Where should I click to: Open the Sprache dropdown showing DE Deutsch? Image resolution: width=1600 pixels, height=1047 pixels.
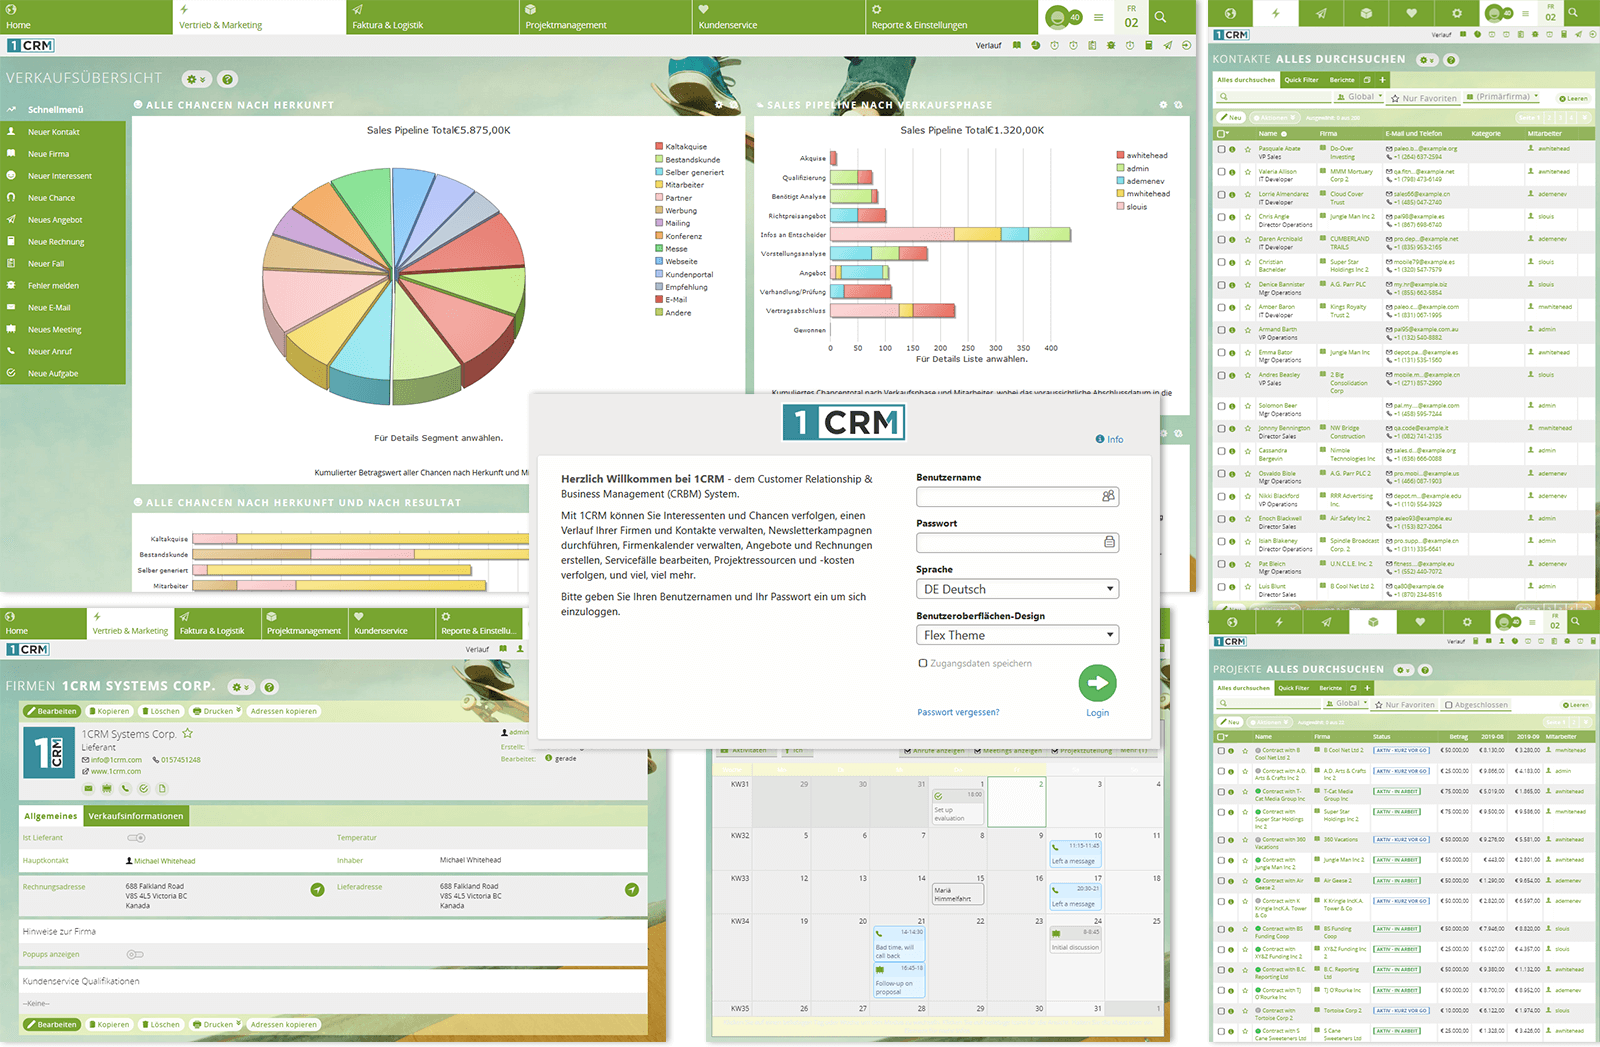[1017, 589]
